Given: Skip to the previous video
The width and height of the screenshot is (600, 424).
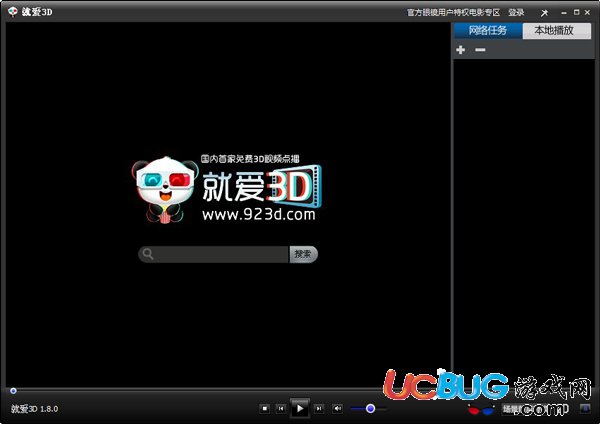Looking at the screenshot, I should (281, 409).
